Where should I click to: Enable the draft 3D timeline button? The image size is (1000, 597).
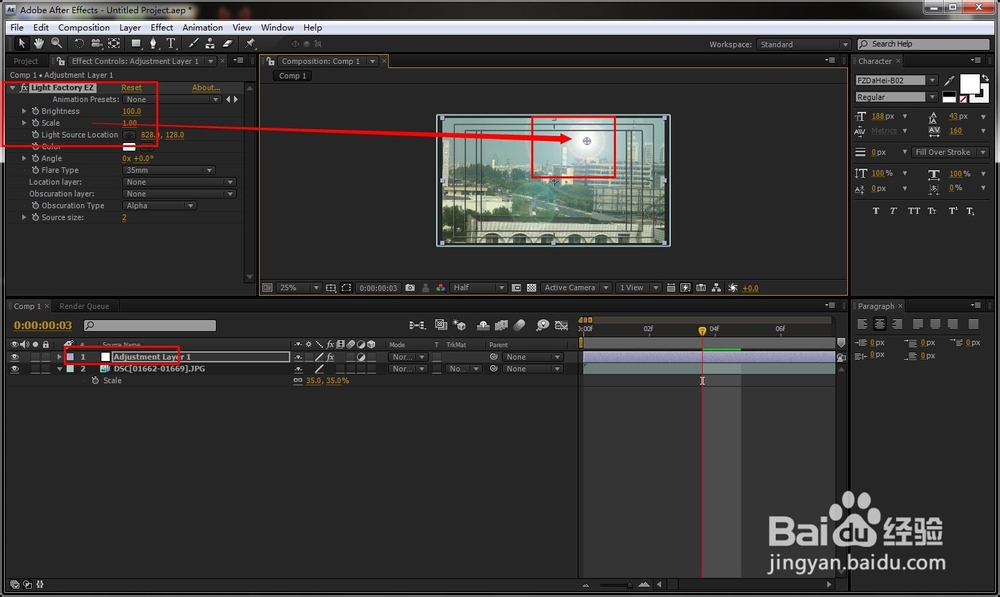point(459,325)
